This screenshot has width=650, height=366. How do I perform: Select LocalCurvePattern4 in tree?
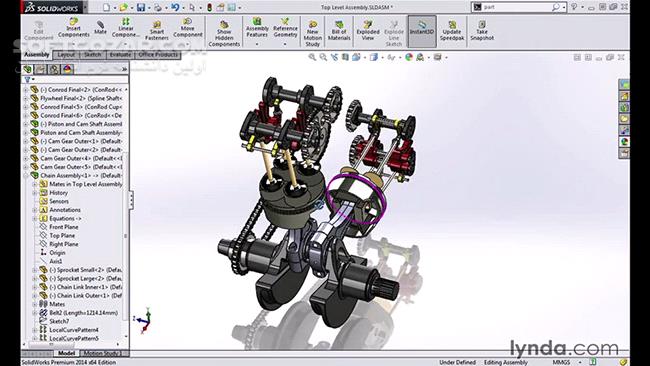coord(74,330)
